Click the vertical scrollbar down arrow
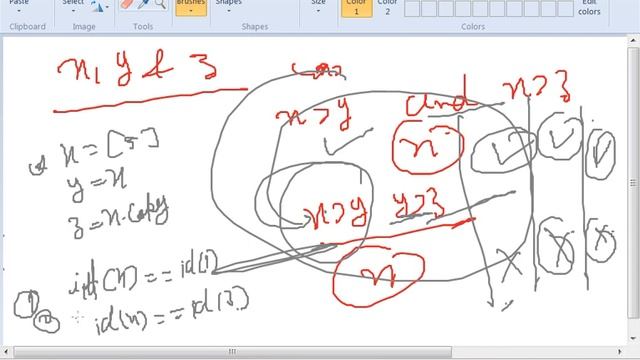This screenshot has width=640, height=360. [633, 338]
